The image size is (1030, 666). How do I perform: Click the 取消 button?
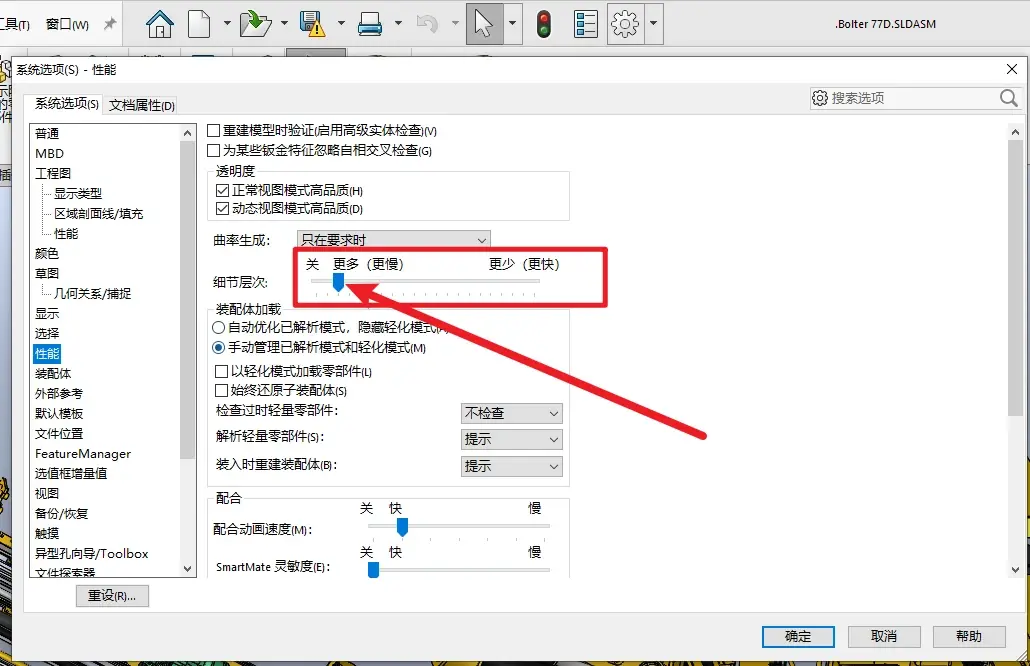point(884,636)
